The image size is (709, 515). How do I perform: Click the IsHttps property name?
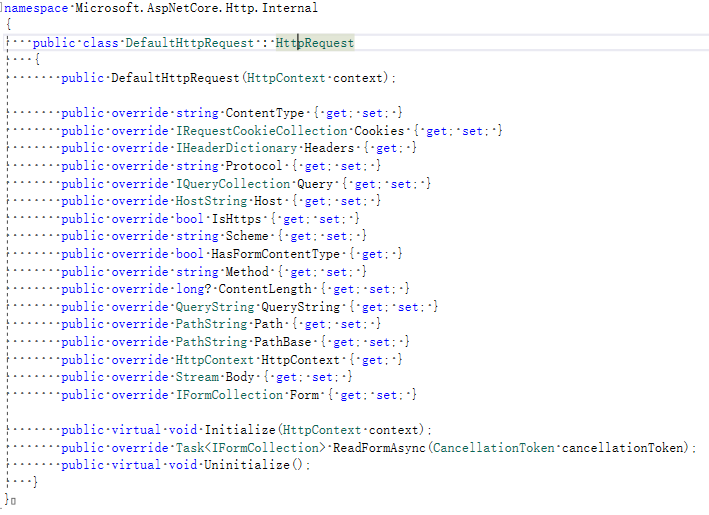236,219
